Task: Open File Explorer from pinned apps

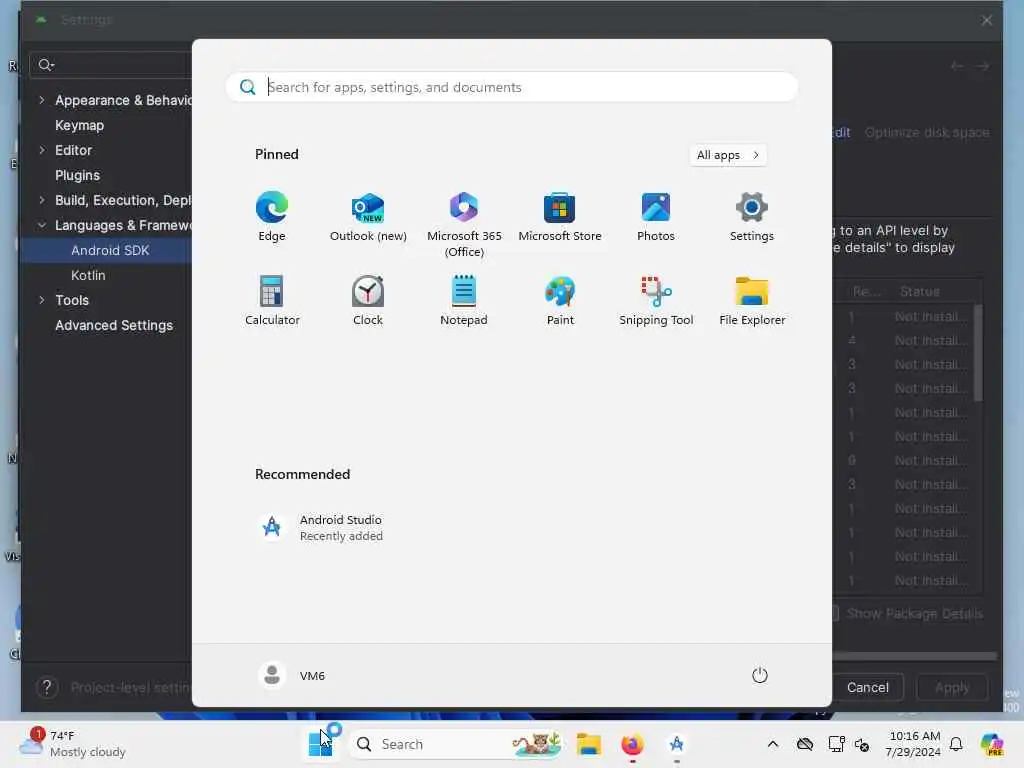Action: pos(752,300)
